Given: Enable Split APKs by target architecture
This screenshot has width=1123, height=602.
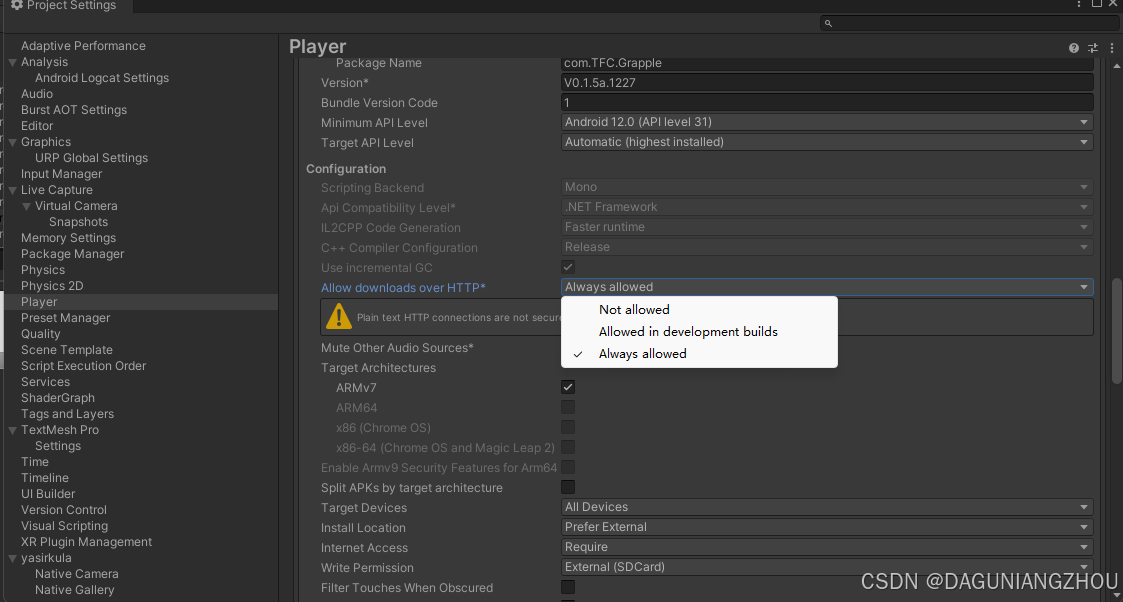Looking at the screenshot, I should click(x=568, y=487).
